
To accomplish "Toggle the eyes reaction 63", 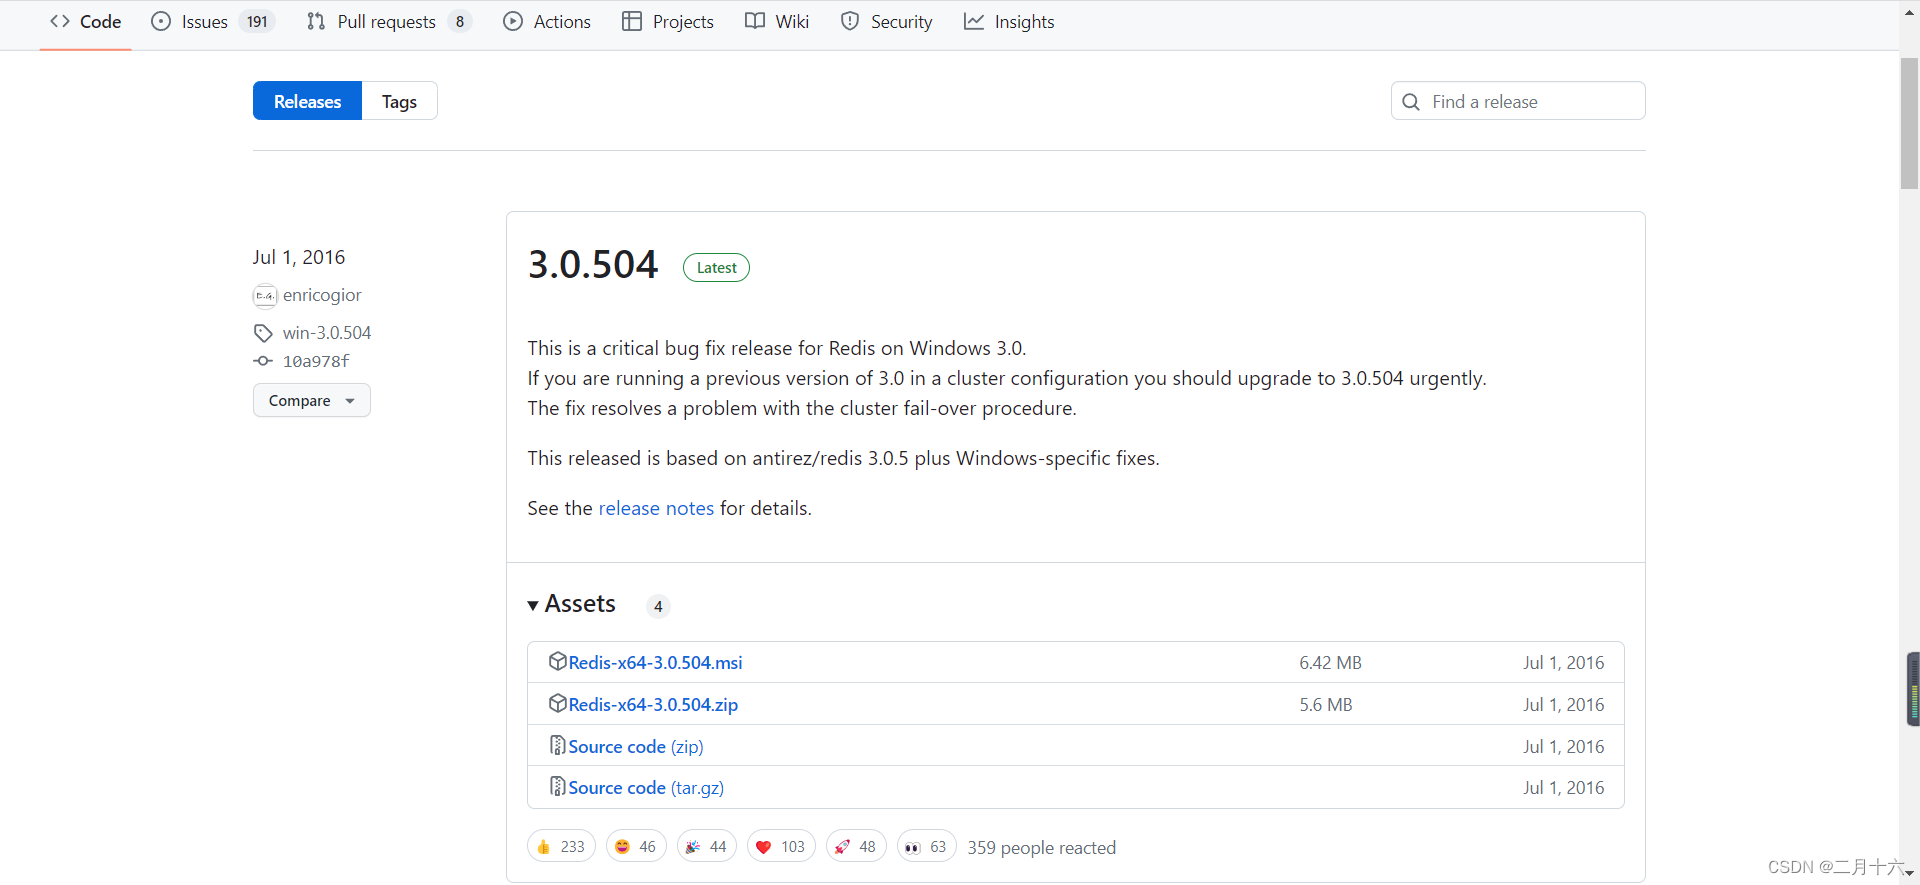I will 927,846.
